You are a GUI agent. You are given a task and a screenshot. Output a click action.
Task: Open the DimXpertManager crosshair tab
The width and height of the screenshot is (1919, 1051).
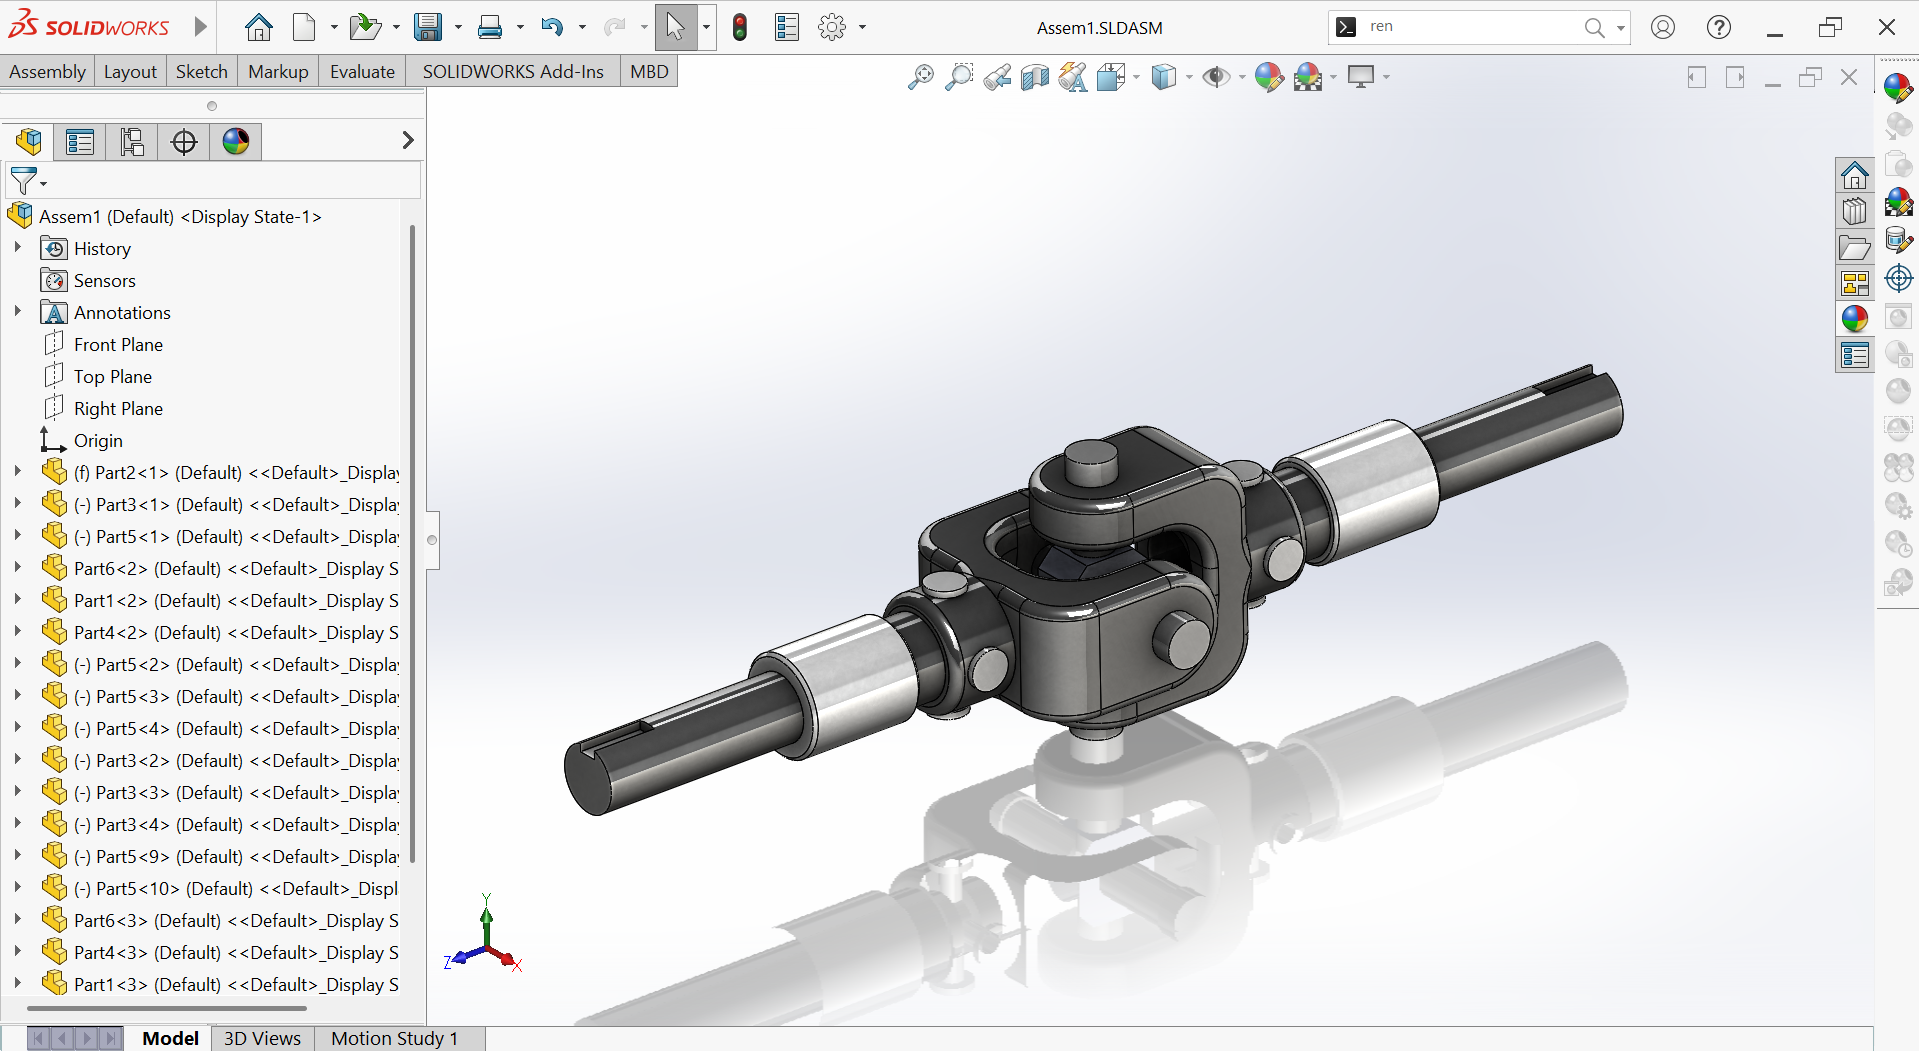pyautogui.click(x=184, y=142)
